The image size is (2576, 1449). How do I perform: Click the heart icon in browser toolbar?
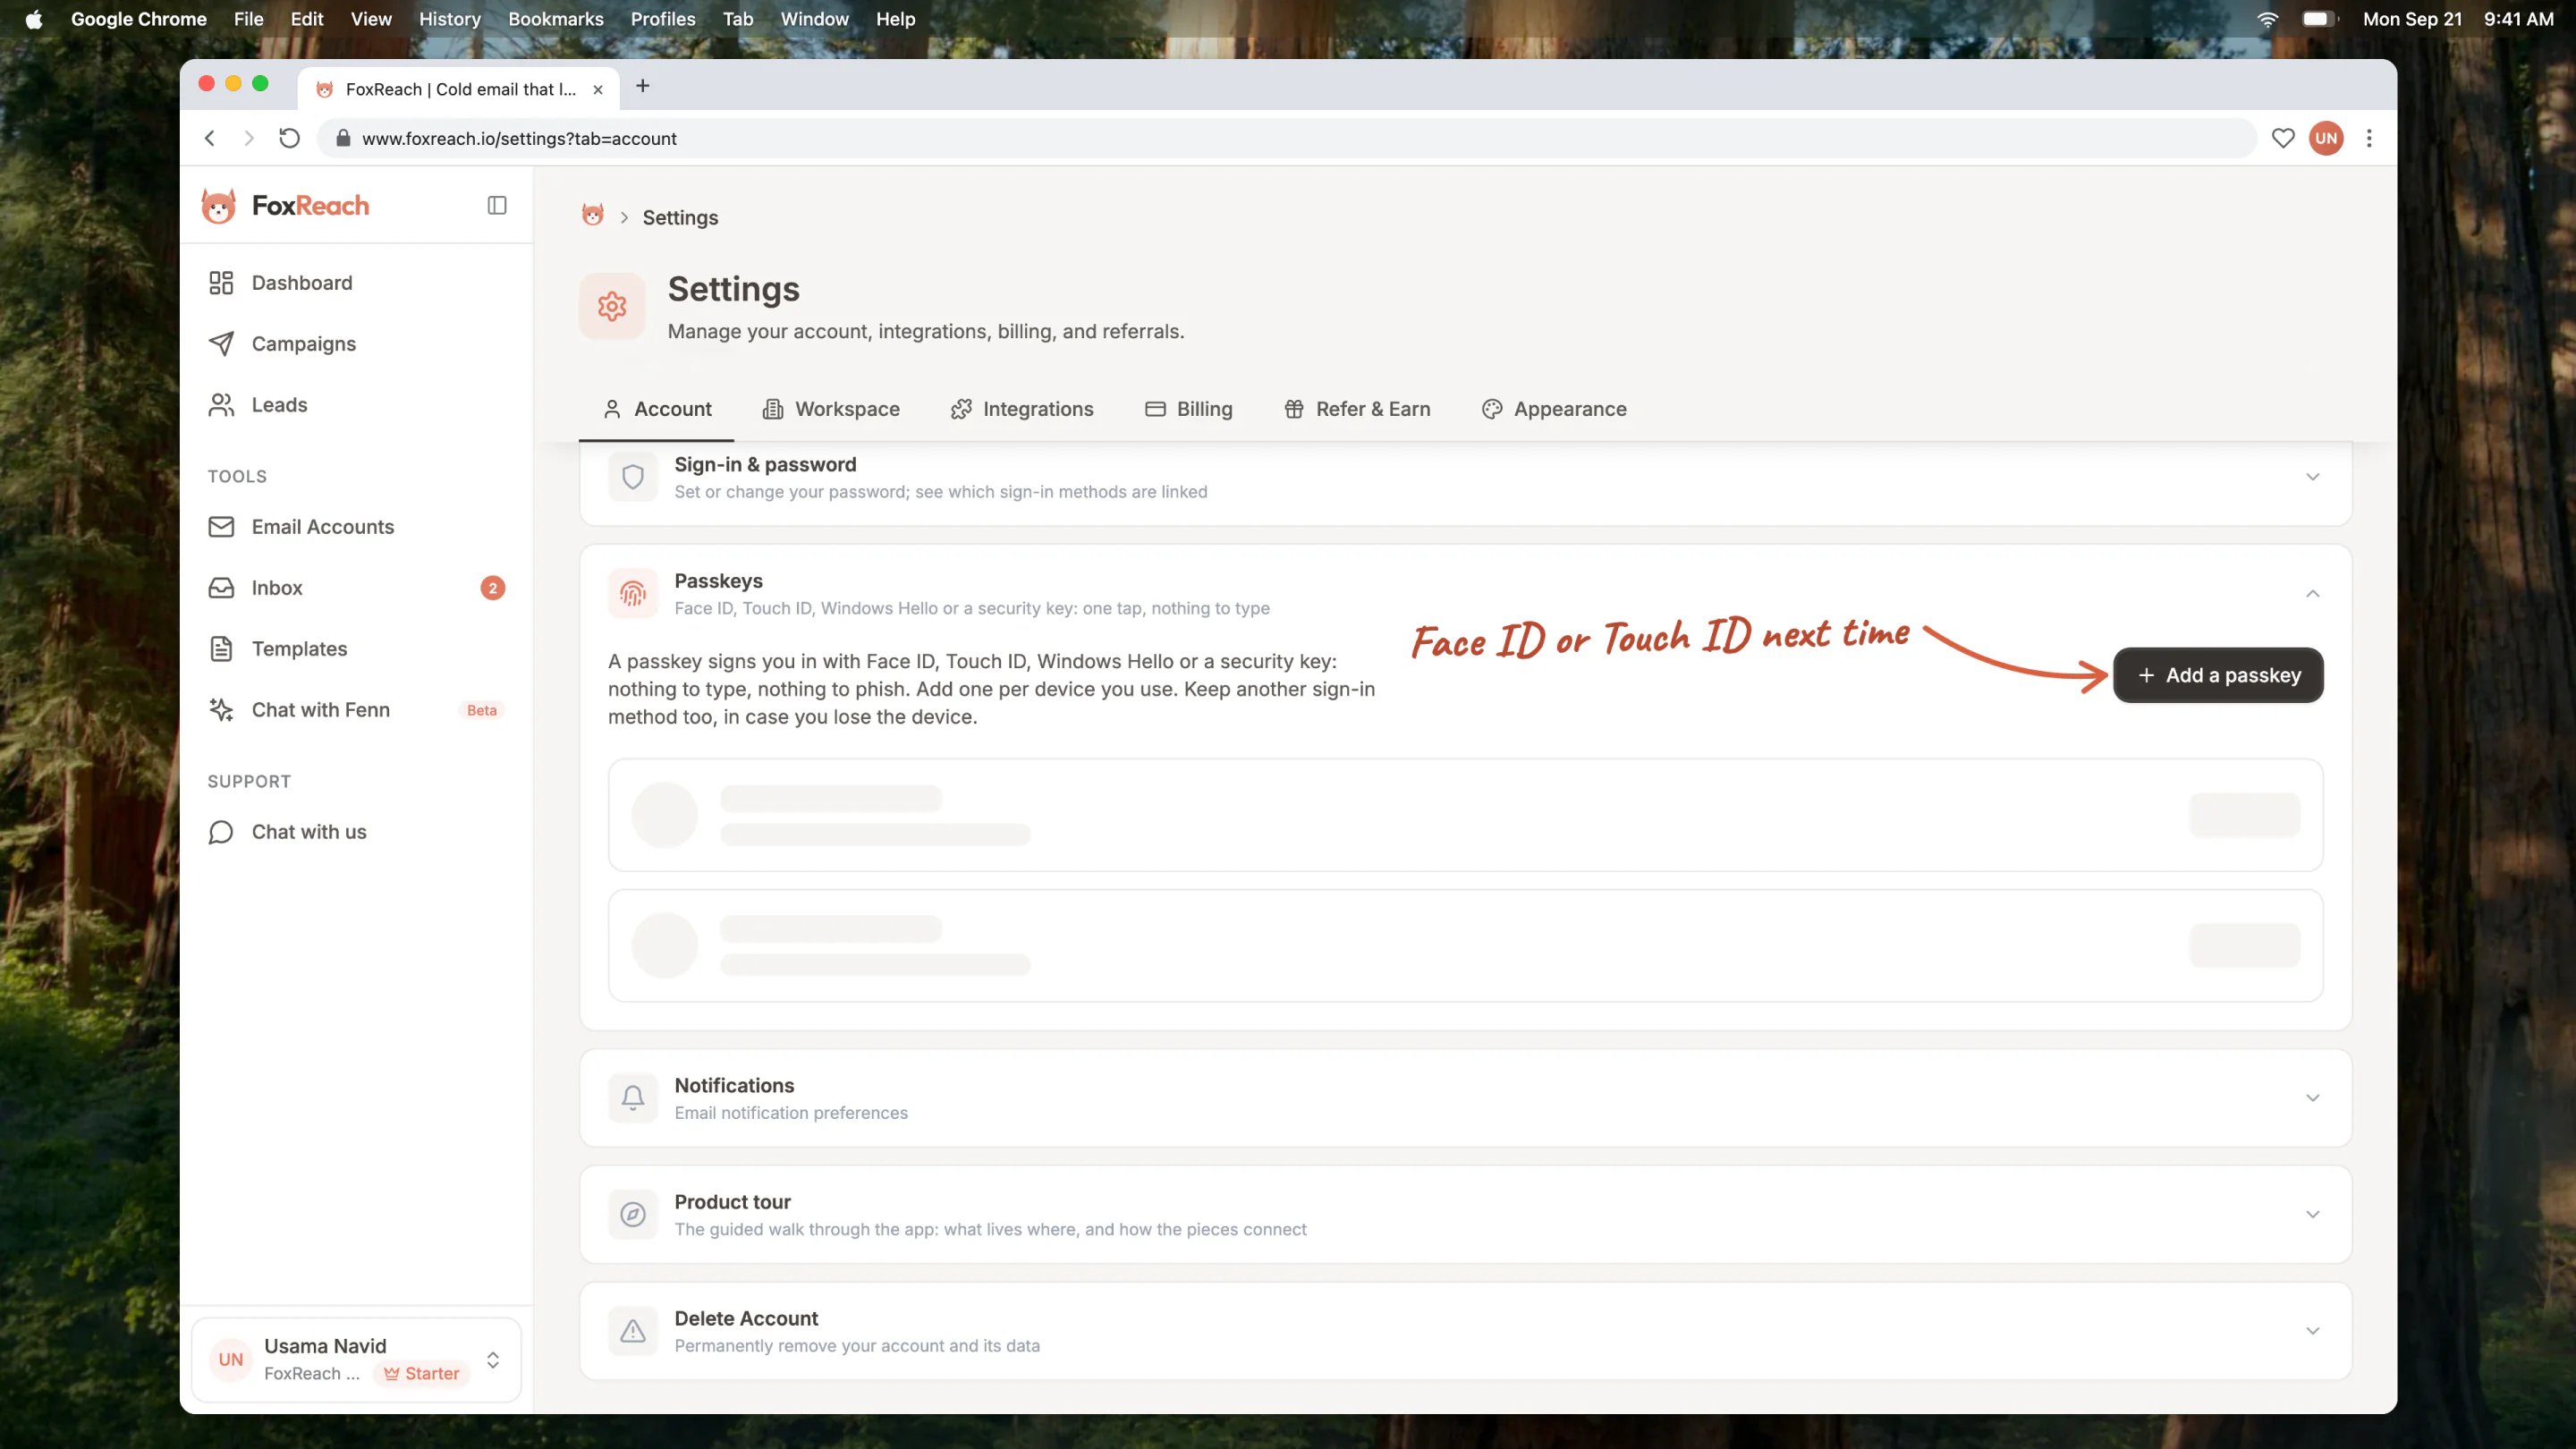click(x=2283, y=138)
